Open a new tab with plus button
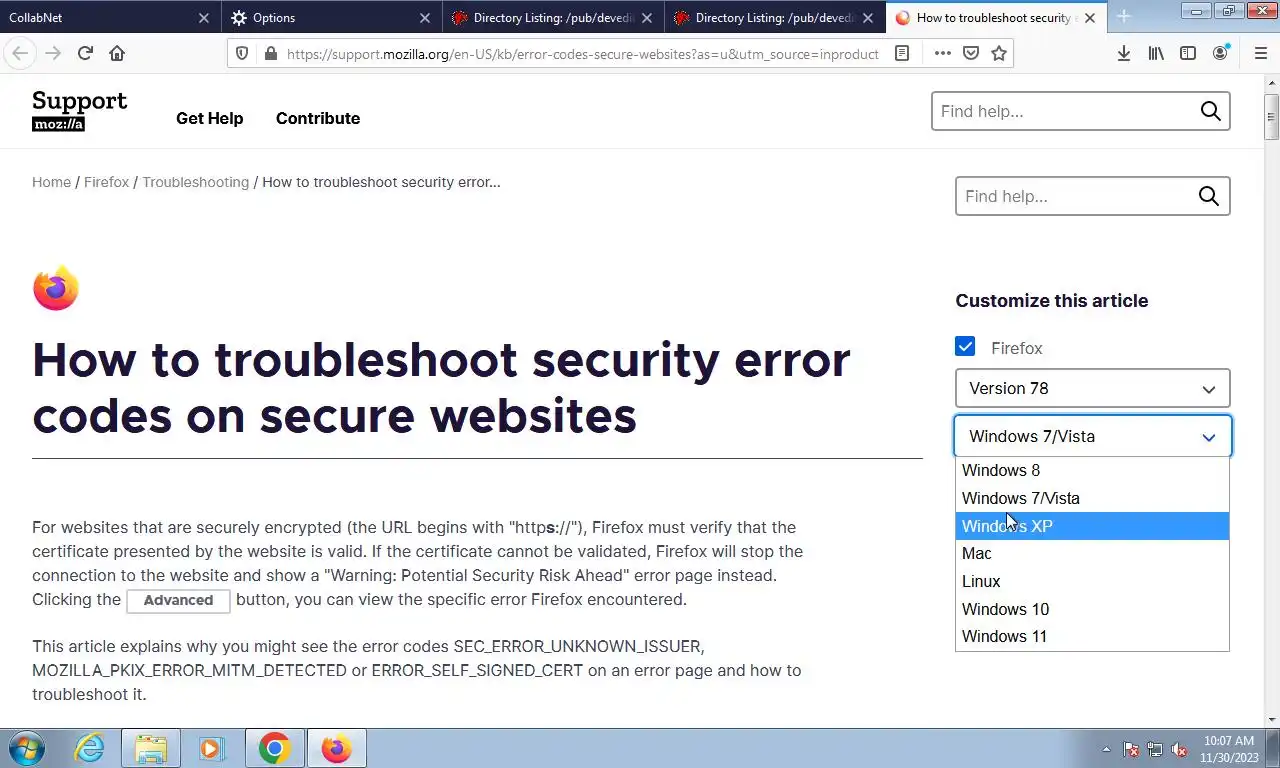Screen dimensions: 1280x768 (x=1123, y=17)
